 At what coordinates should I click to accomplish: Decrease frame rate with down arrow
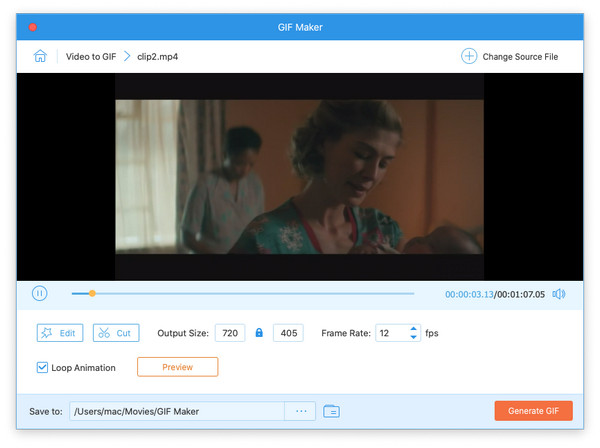click(x=413, y=337)
